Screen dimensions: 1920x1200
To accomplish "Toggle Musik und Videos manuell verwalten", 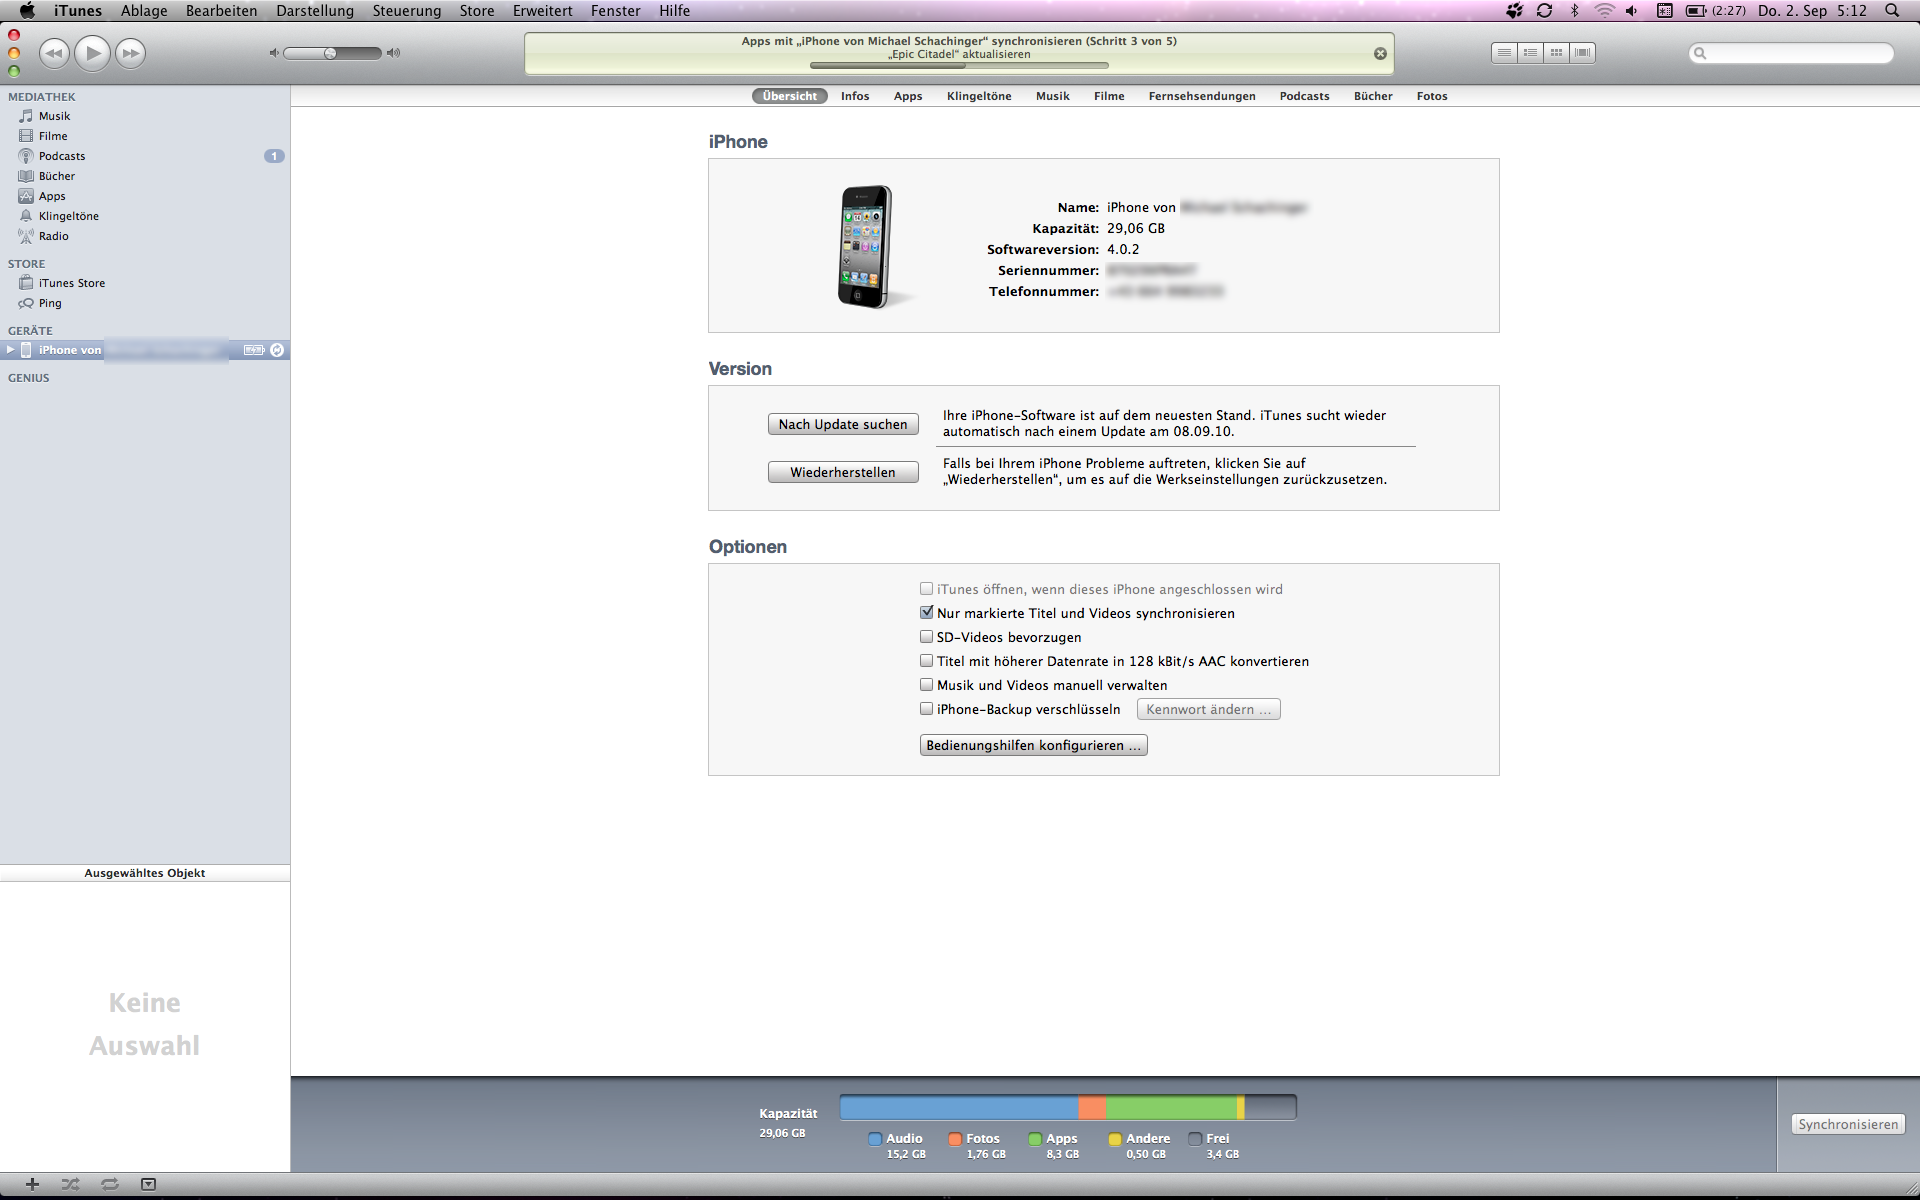I will 927,685.
